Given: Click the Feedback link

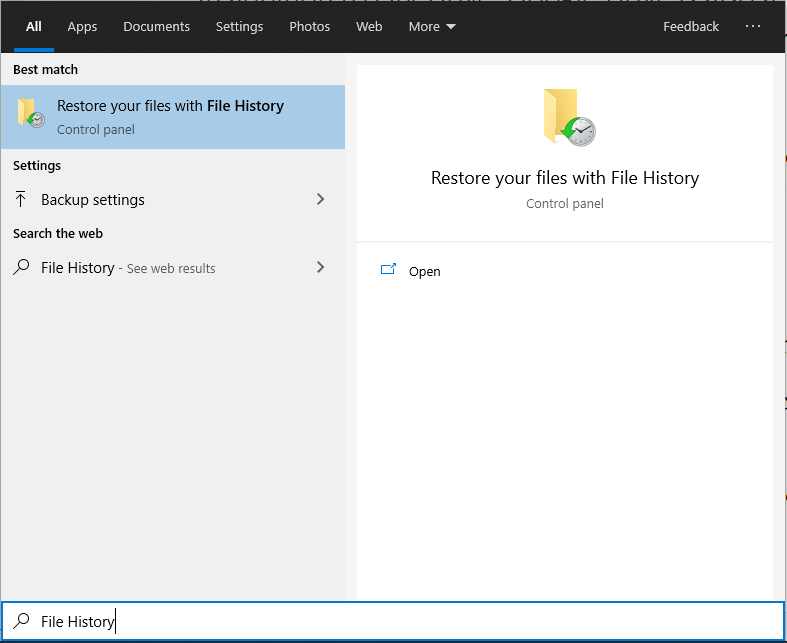Looking at the screenshot, I should (691, 27).
